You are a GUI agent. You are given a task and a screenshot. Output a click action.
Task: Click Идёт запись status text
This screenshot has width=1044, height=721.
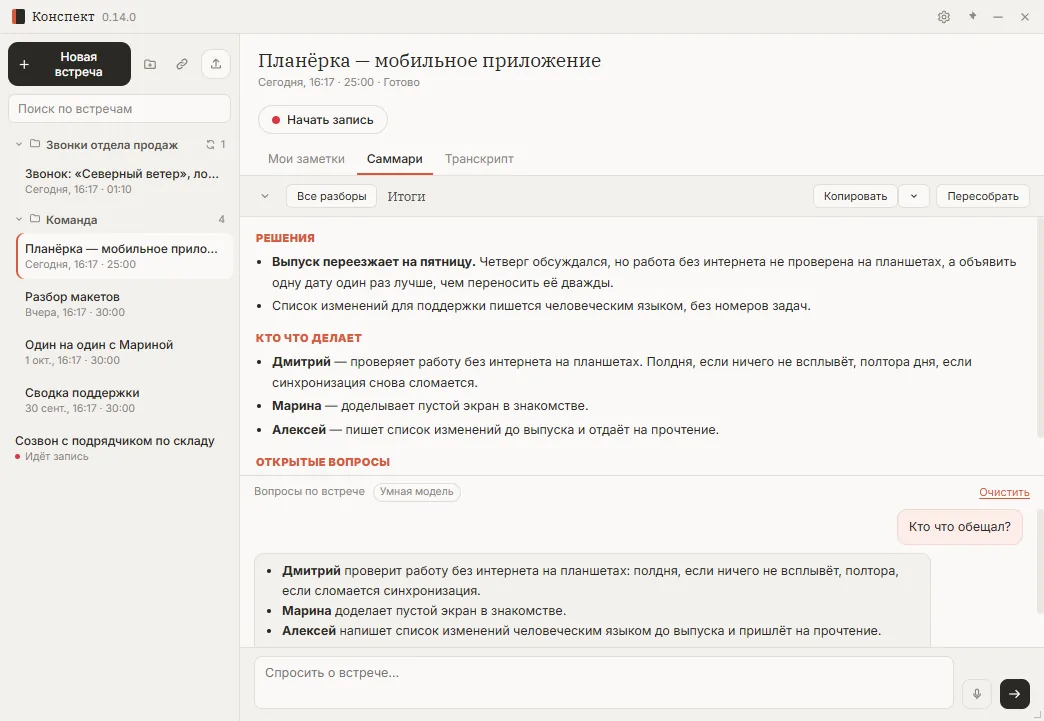tap(57, 456)
